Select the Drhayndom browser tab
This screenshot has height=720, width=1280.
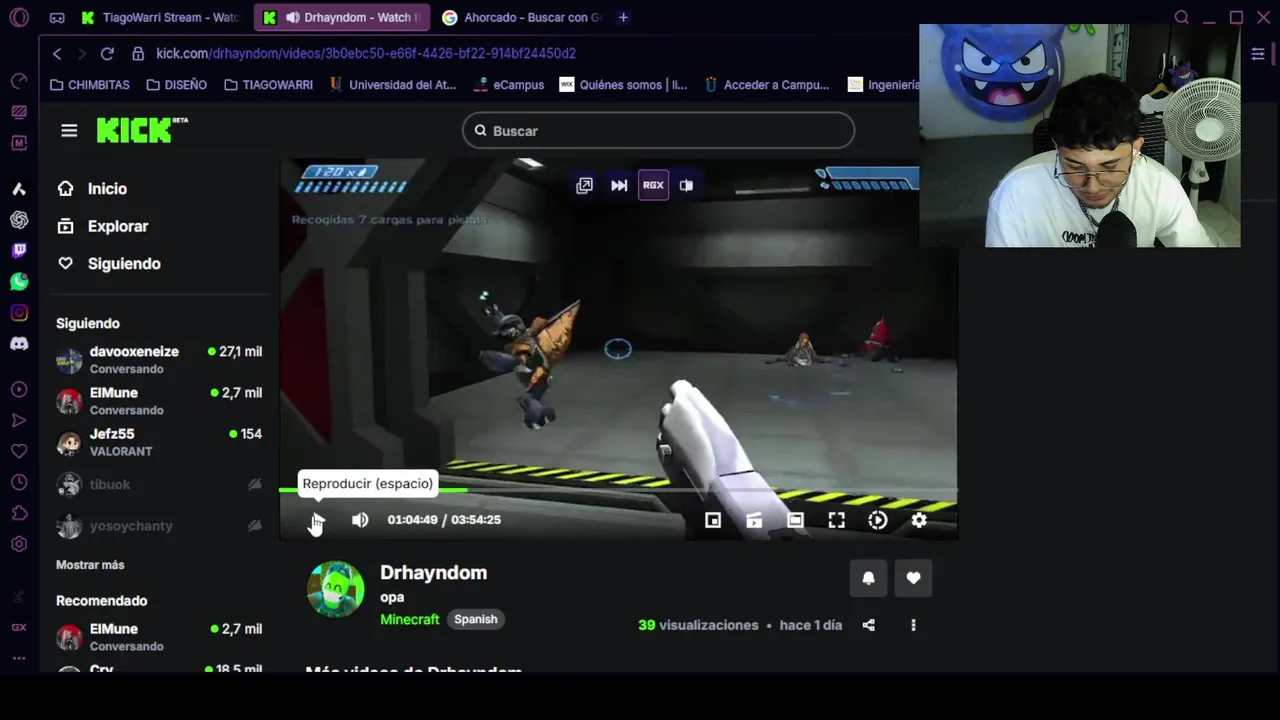(x=342, y=18)
